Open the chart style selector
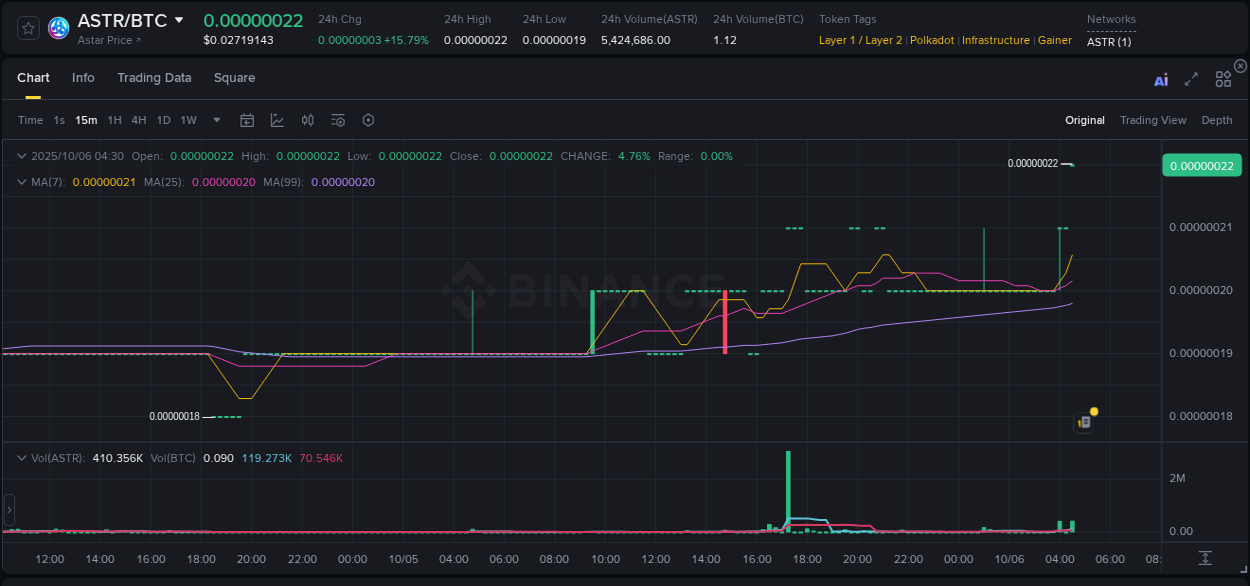Screen dimensions: 1250x586 coord(277,119)
